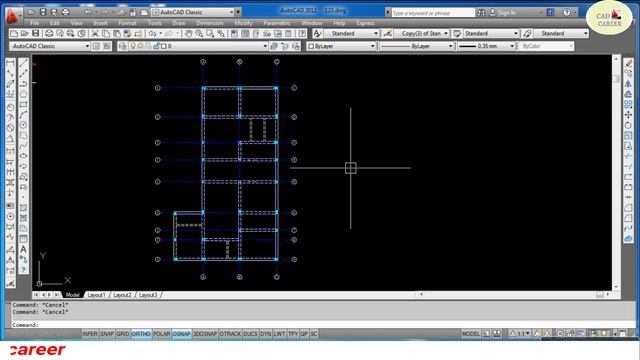The image size is (640, 360).
Task: Open the Dimension menu
Action: click(210, 23)
